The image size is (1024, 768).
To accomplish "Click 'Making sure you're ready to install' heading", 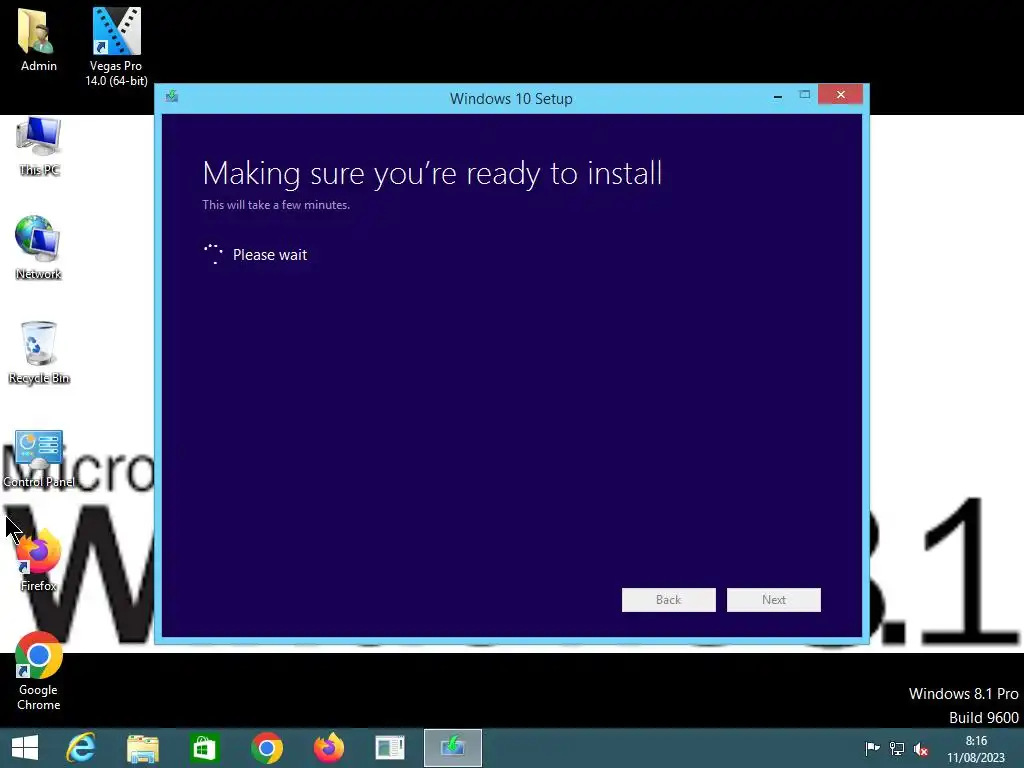I will coord(432,174).
